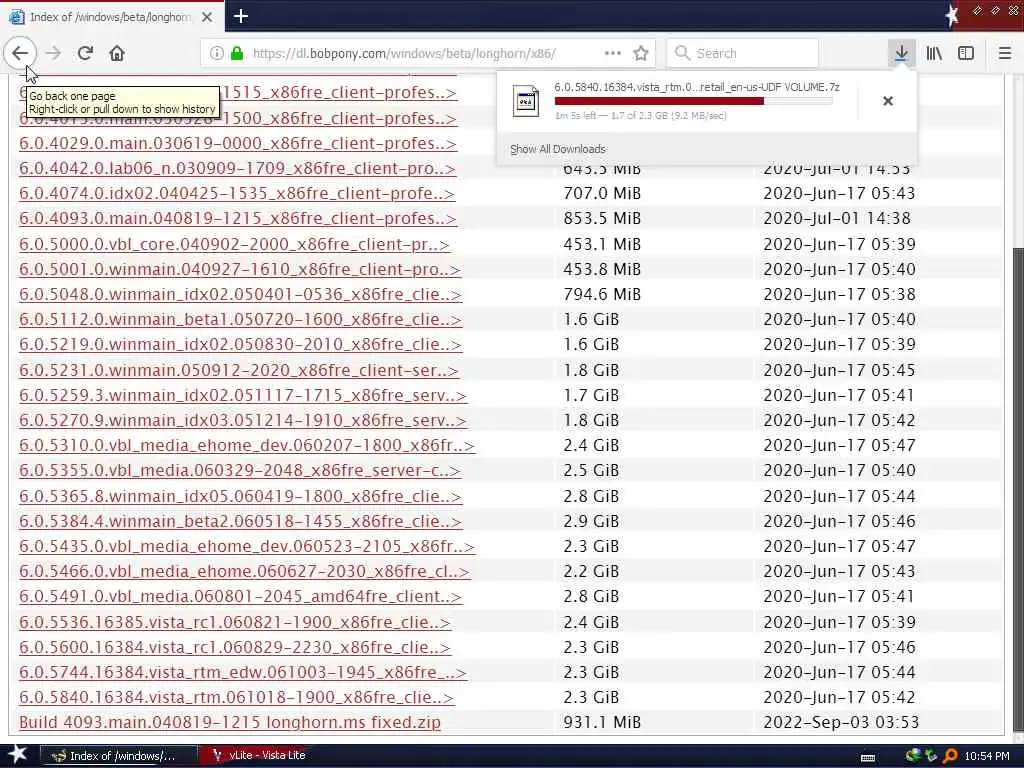The height and width of the screenshot is (768, 1024).
Task: Open the 6.0.4093.0.main.040819-1215 link
Action: pos(238,219)
